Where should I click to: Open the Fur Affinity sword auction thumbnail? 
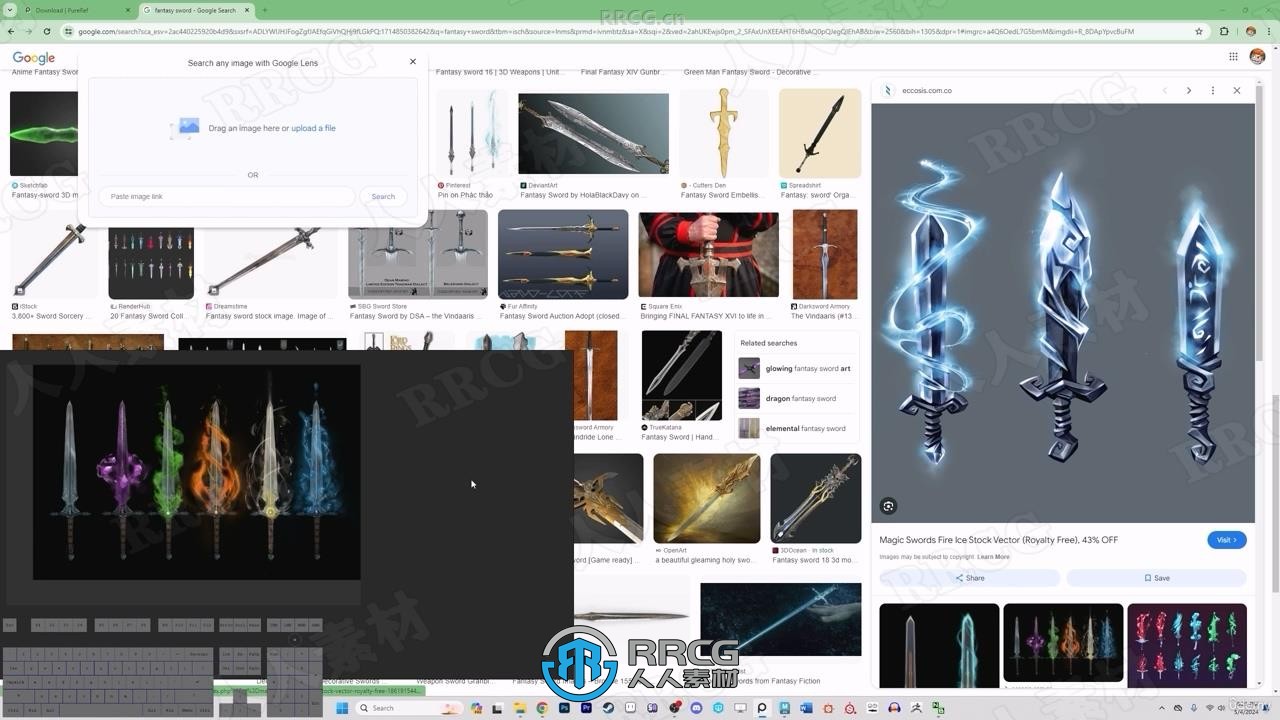pos(563,254)
